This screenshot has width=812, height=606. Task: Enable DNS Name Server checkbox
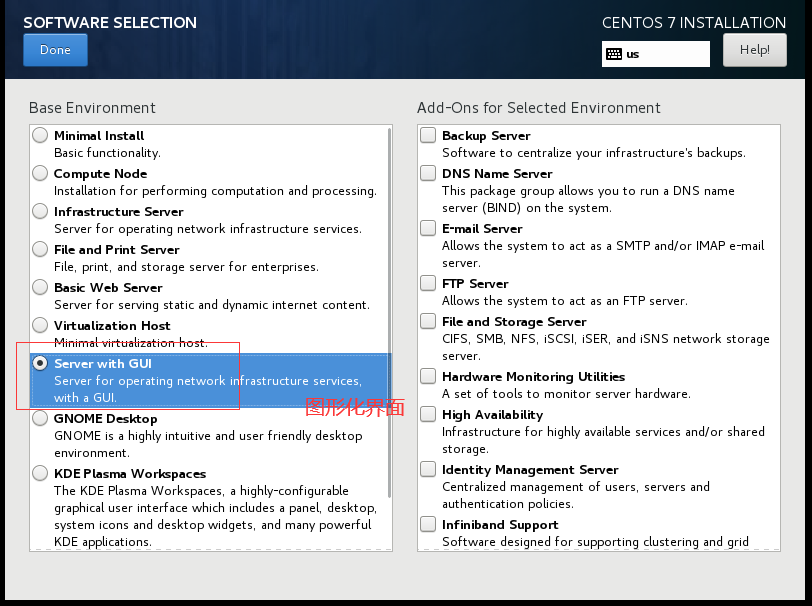pyautogui.click(x=428, y=173)
